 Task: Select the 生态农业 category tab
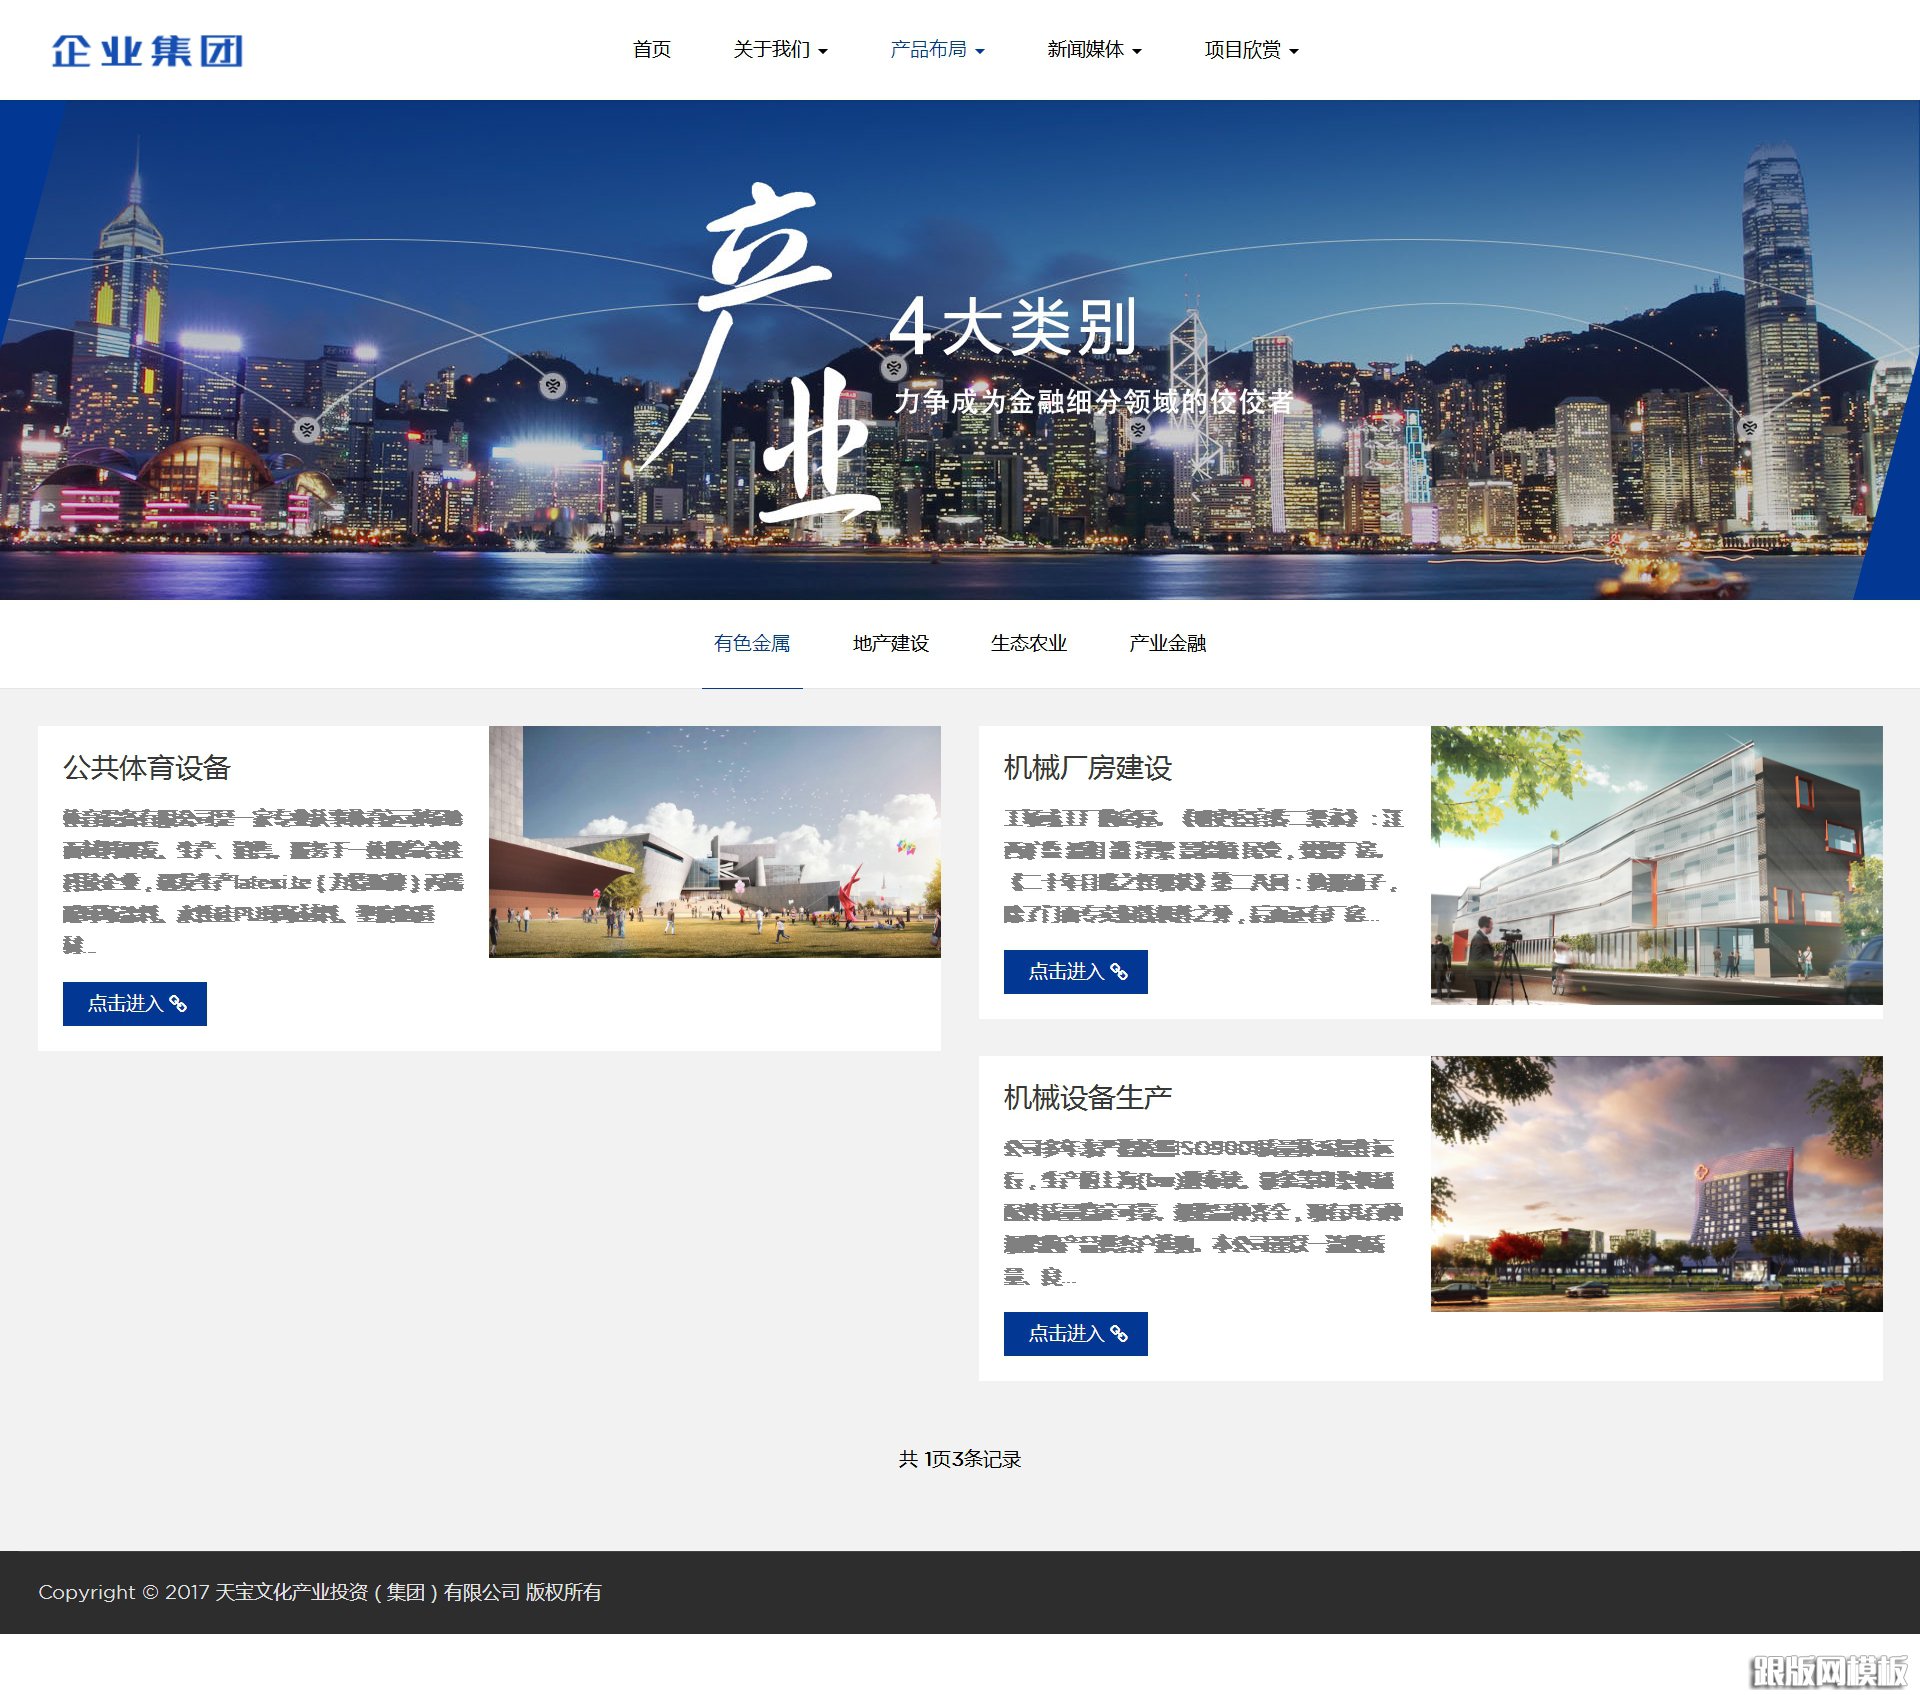pyautogui.click(x=1029, y=644)
